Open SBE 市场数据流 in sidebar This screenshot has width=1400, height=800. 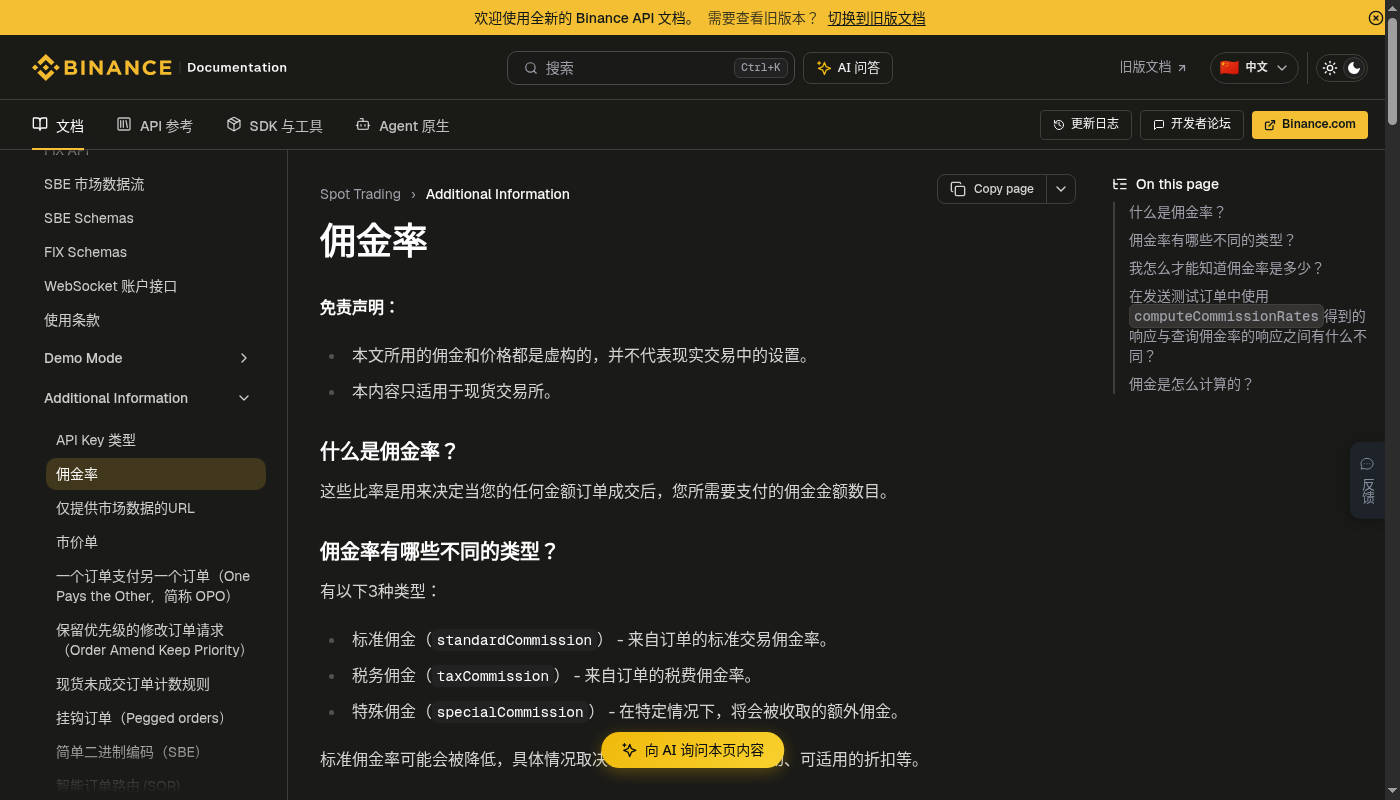(94, 184)
